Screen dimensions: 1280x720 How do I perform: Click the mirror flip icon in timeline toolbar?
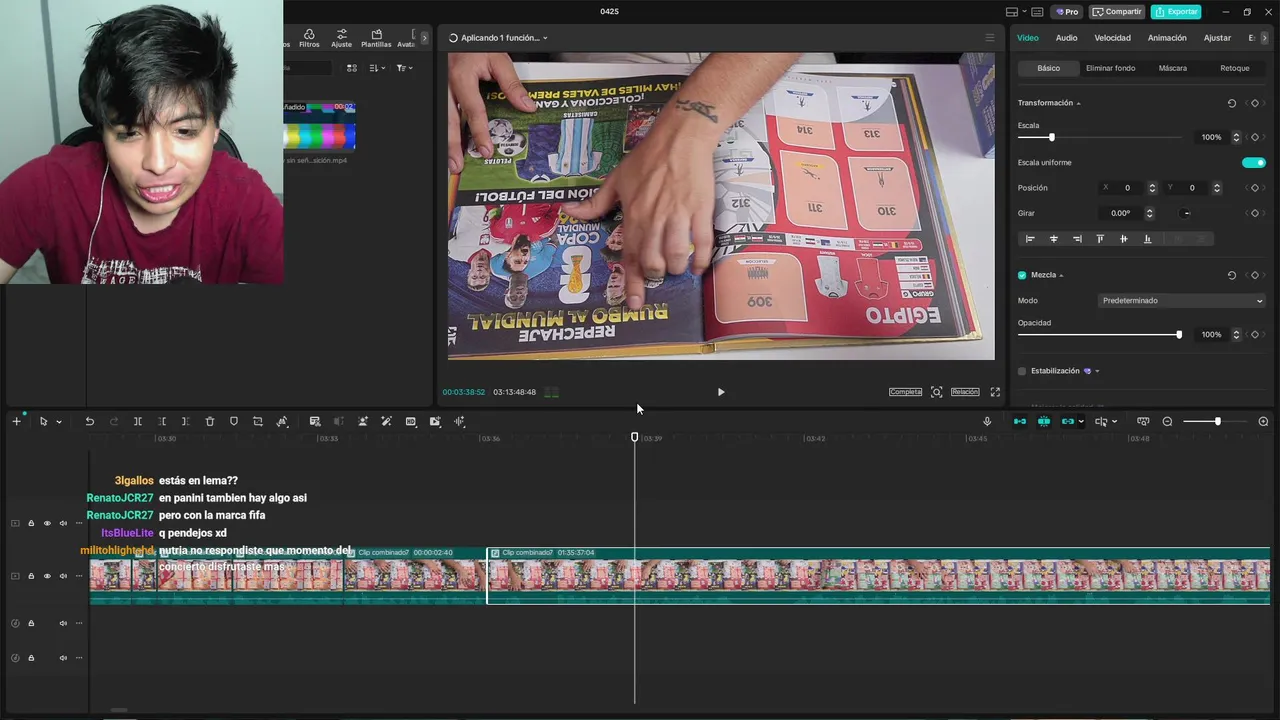(x=282, y=421)
